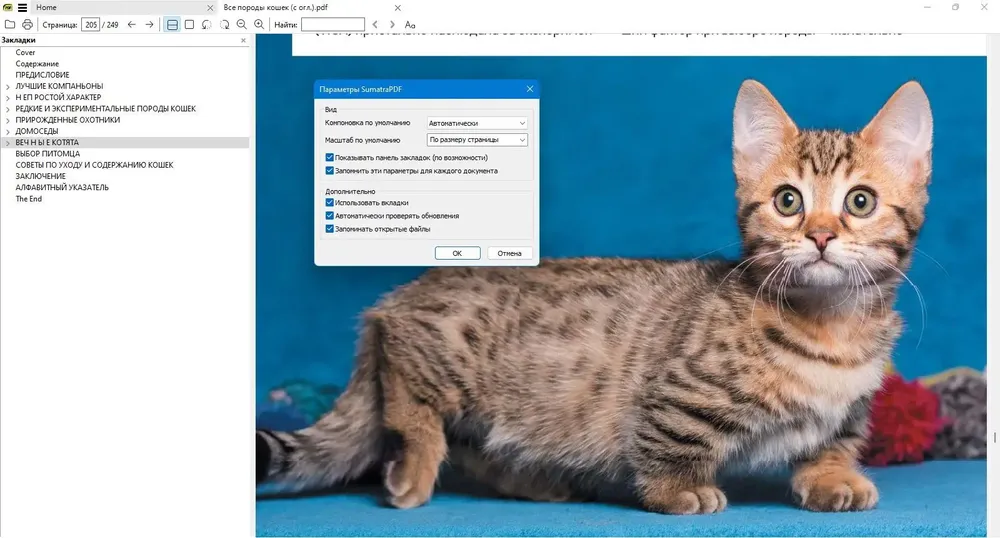Screen dimensions: 1000x538
Task: Close the Все породы кошек PDF tab
Action: [398, 8]
